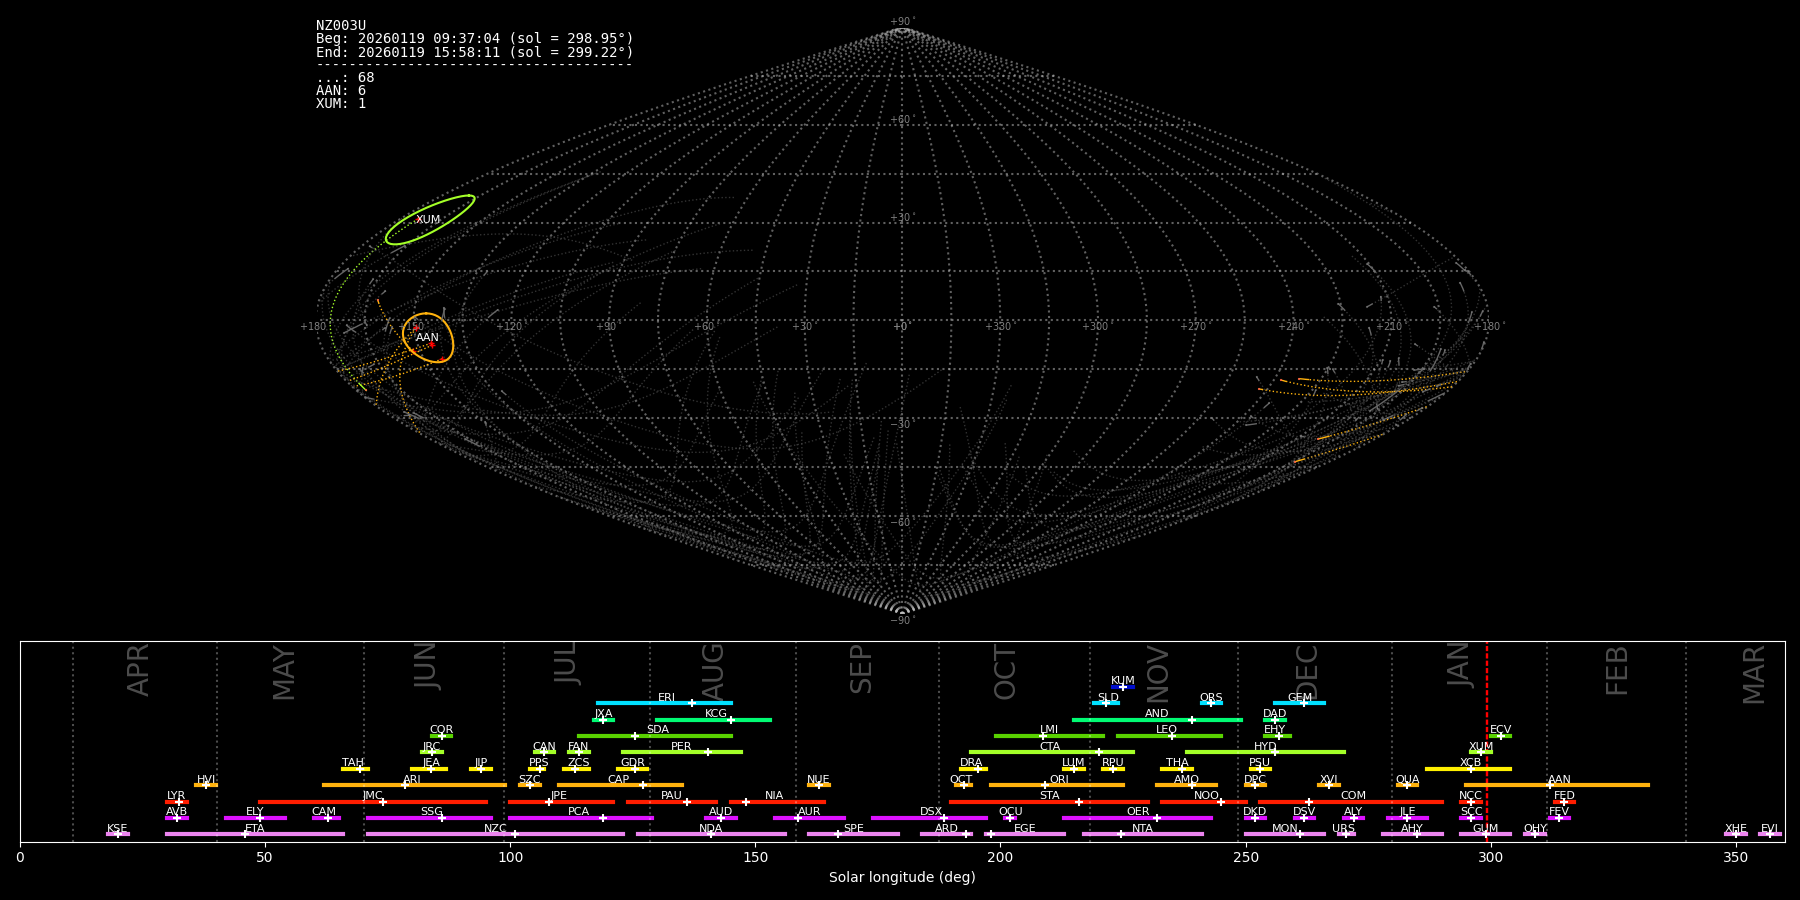The image size is (1800, 900).
Task: Click the SDA shower label
Action: 658,730
